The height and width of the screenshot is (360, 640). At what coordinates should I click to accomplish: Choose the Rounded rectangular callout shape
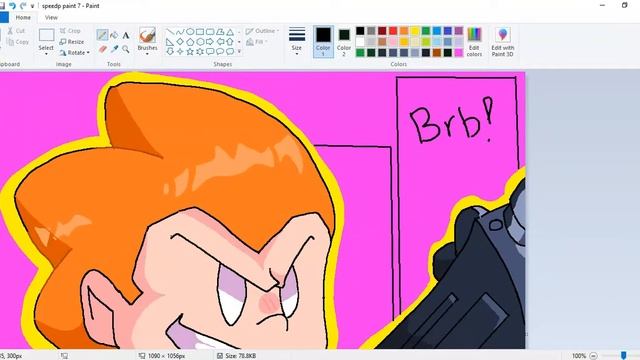point(210,51)
